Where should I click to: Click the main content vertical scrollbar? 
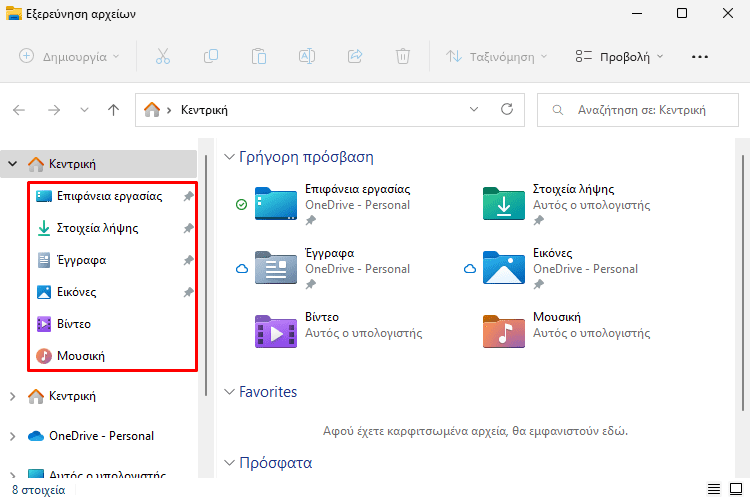point(742,282)
